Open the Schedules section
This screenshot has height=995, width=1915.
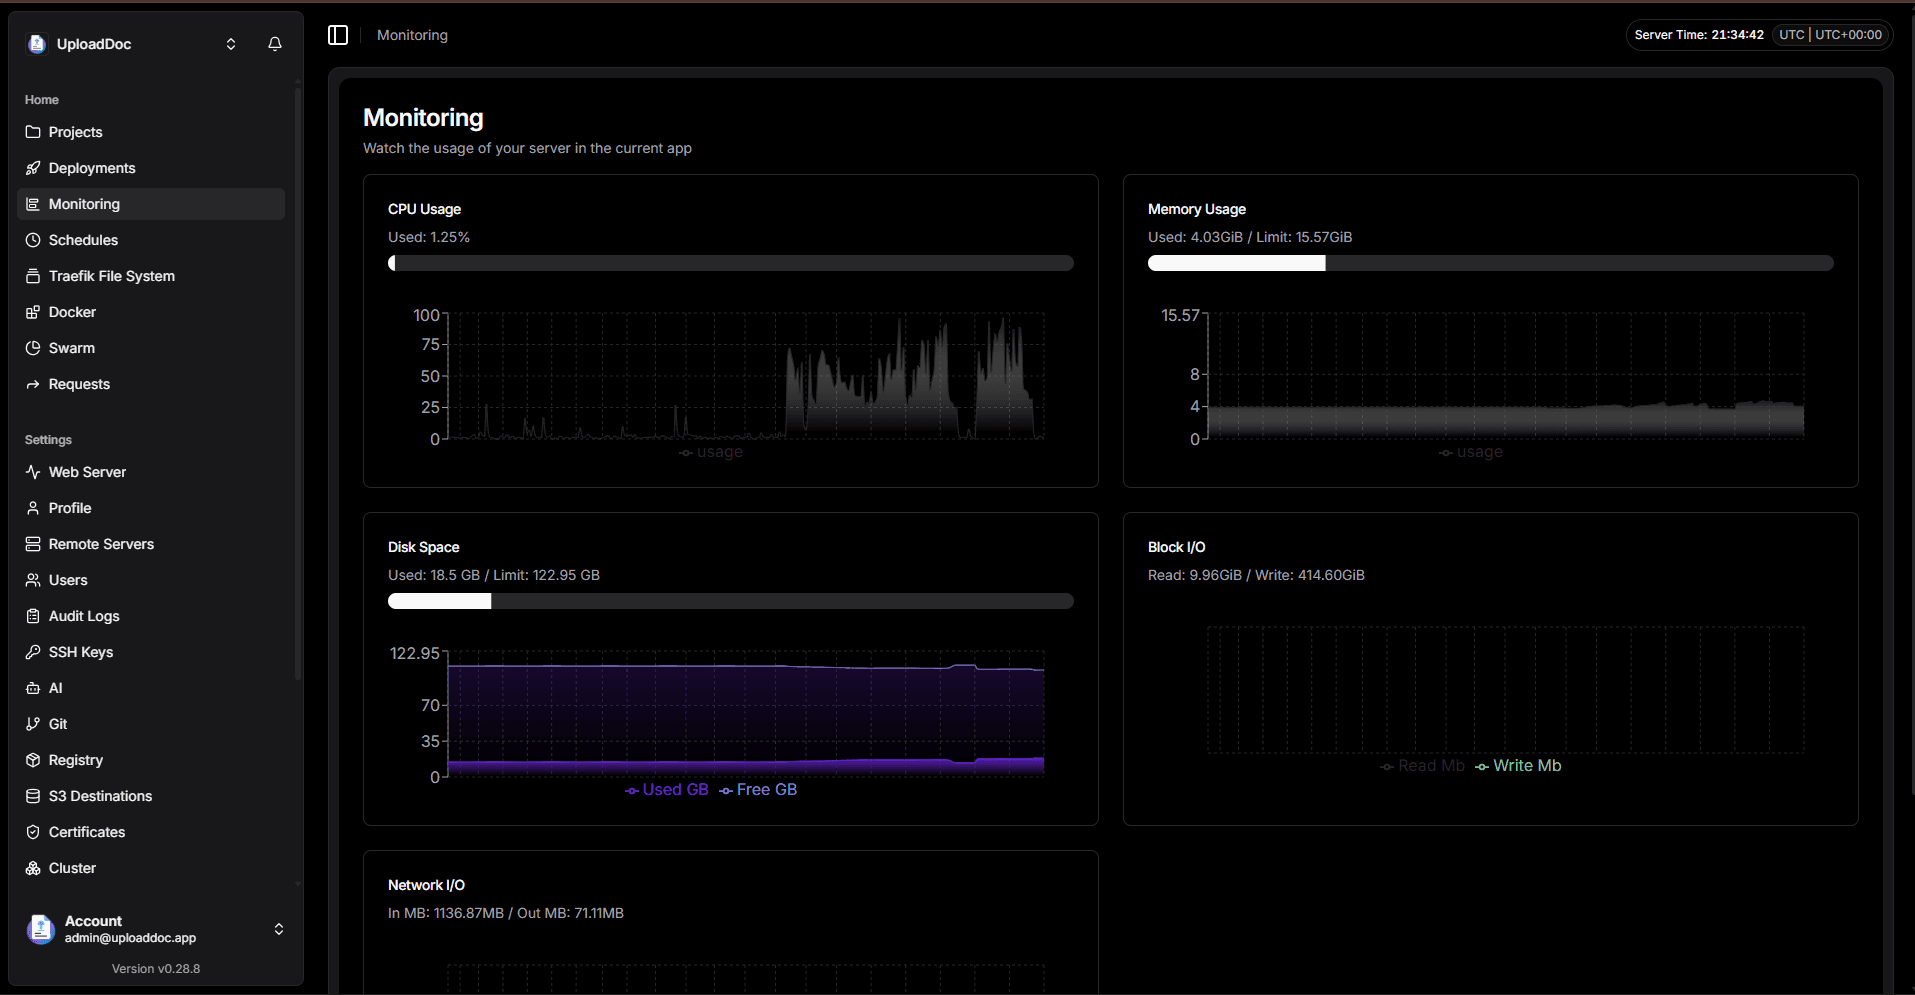coord(151,240)
